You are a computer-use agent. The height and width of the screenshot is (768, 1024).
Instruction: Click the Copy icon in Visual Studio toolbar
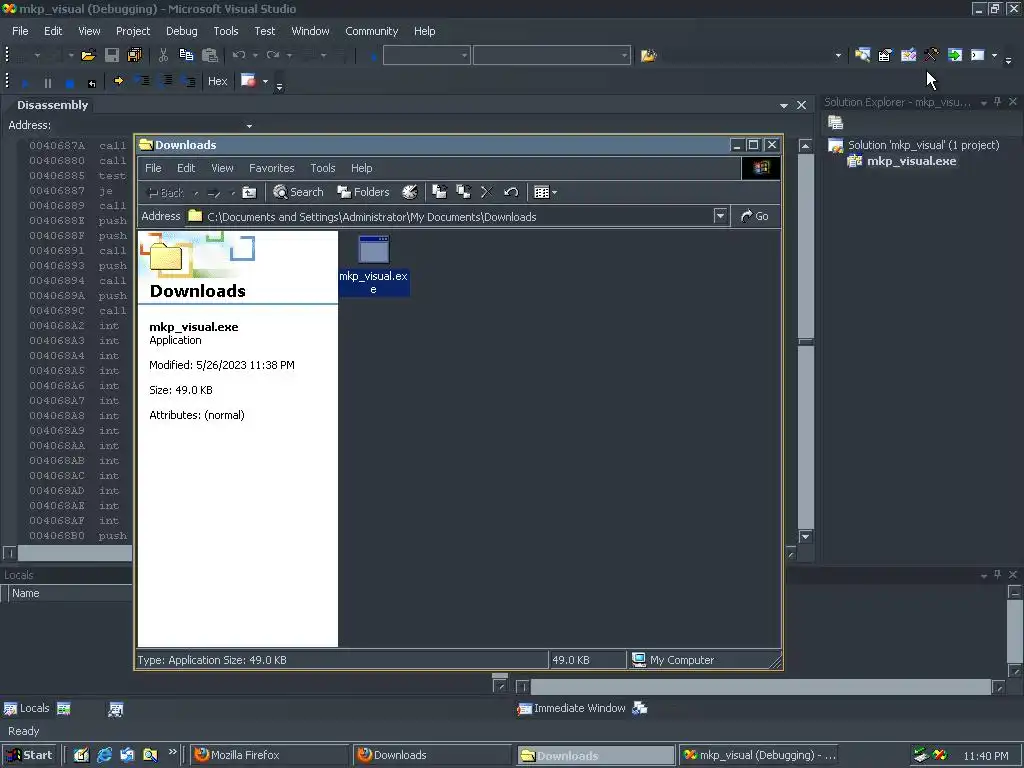186,56
